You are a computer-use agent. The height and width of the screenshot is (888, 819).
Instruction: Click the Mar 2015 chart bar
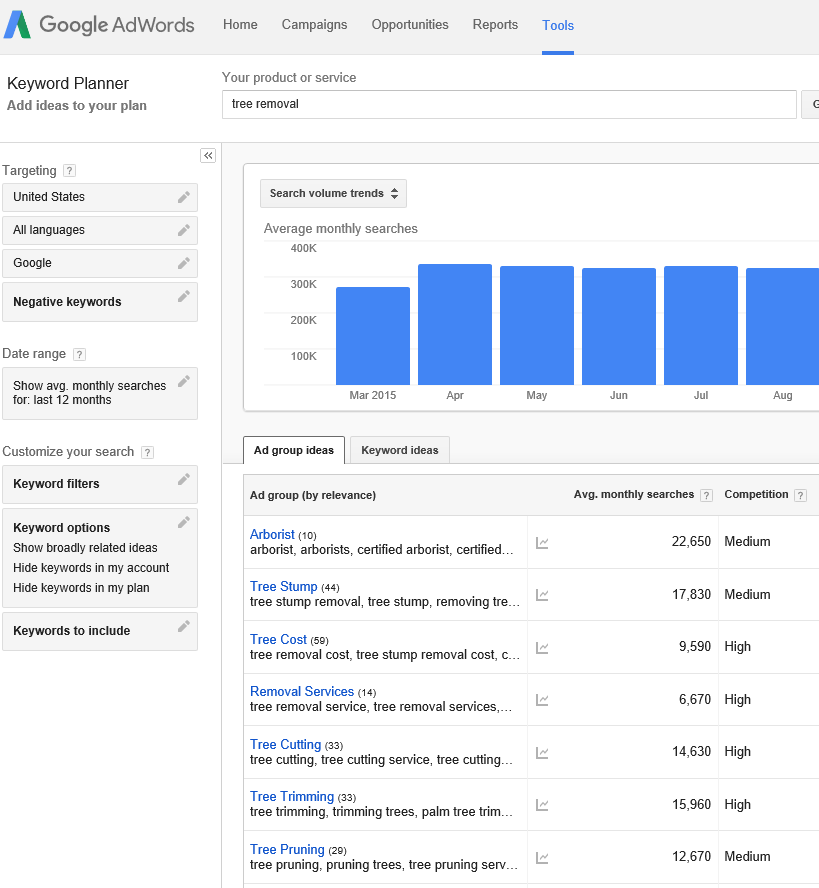(x=373, y=336)
